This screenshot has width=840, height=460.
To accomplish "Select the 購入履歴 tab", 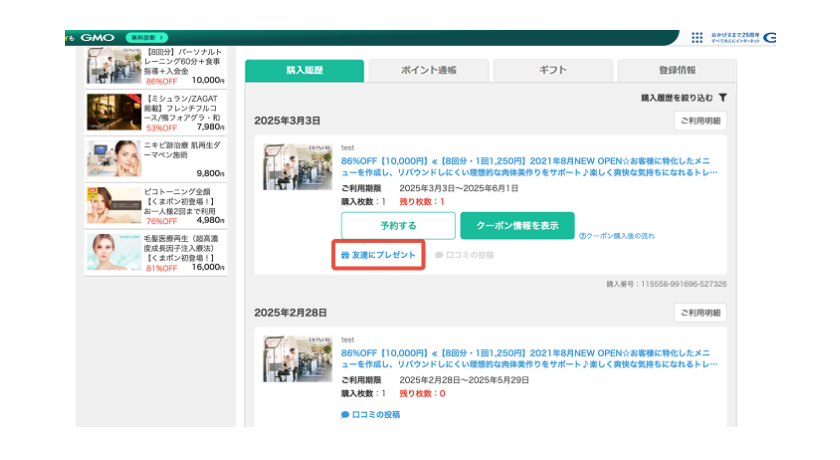I will [304, 70].
